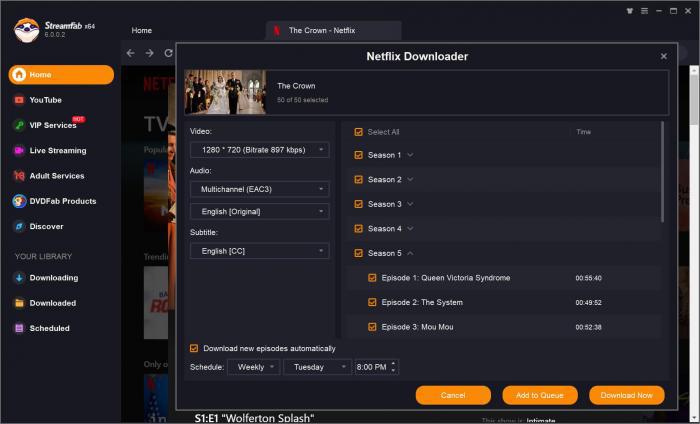Select the Home sidebar button
The width and height of the screenshot is (700, 424).
pos(61,75)
